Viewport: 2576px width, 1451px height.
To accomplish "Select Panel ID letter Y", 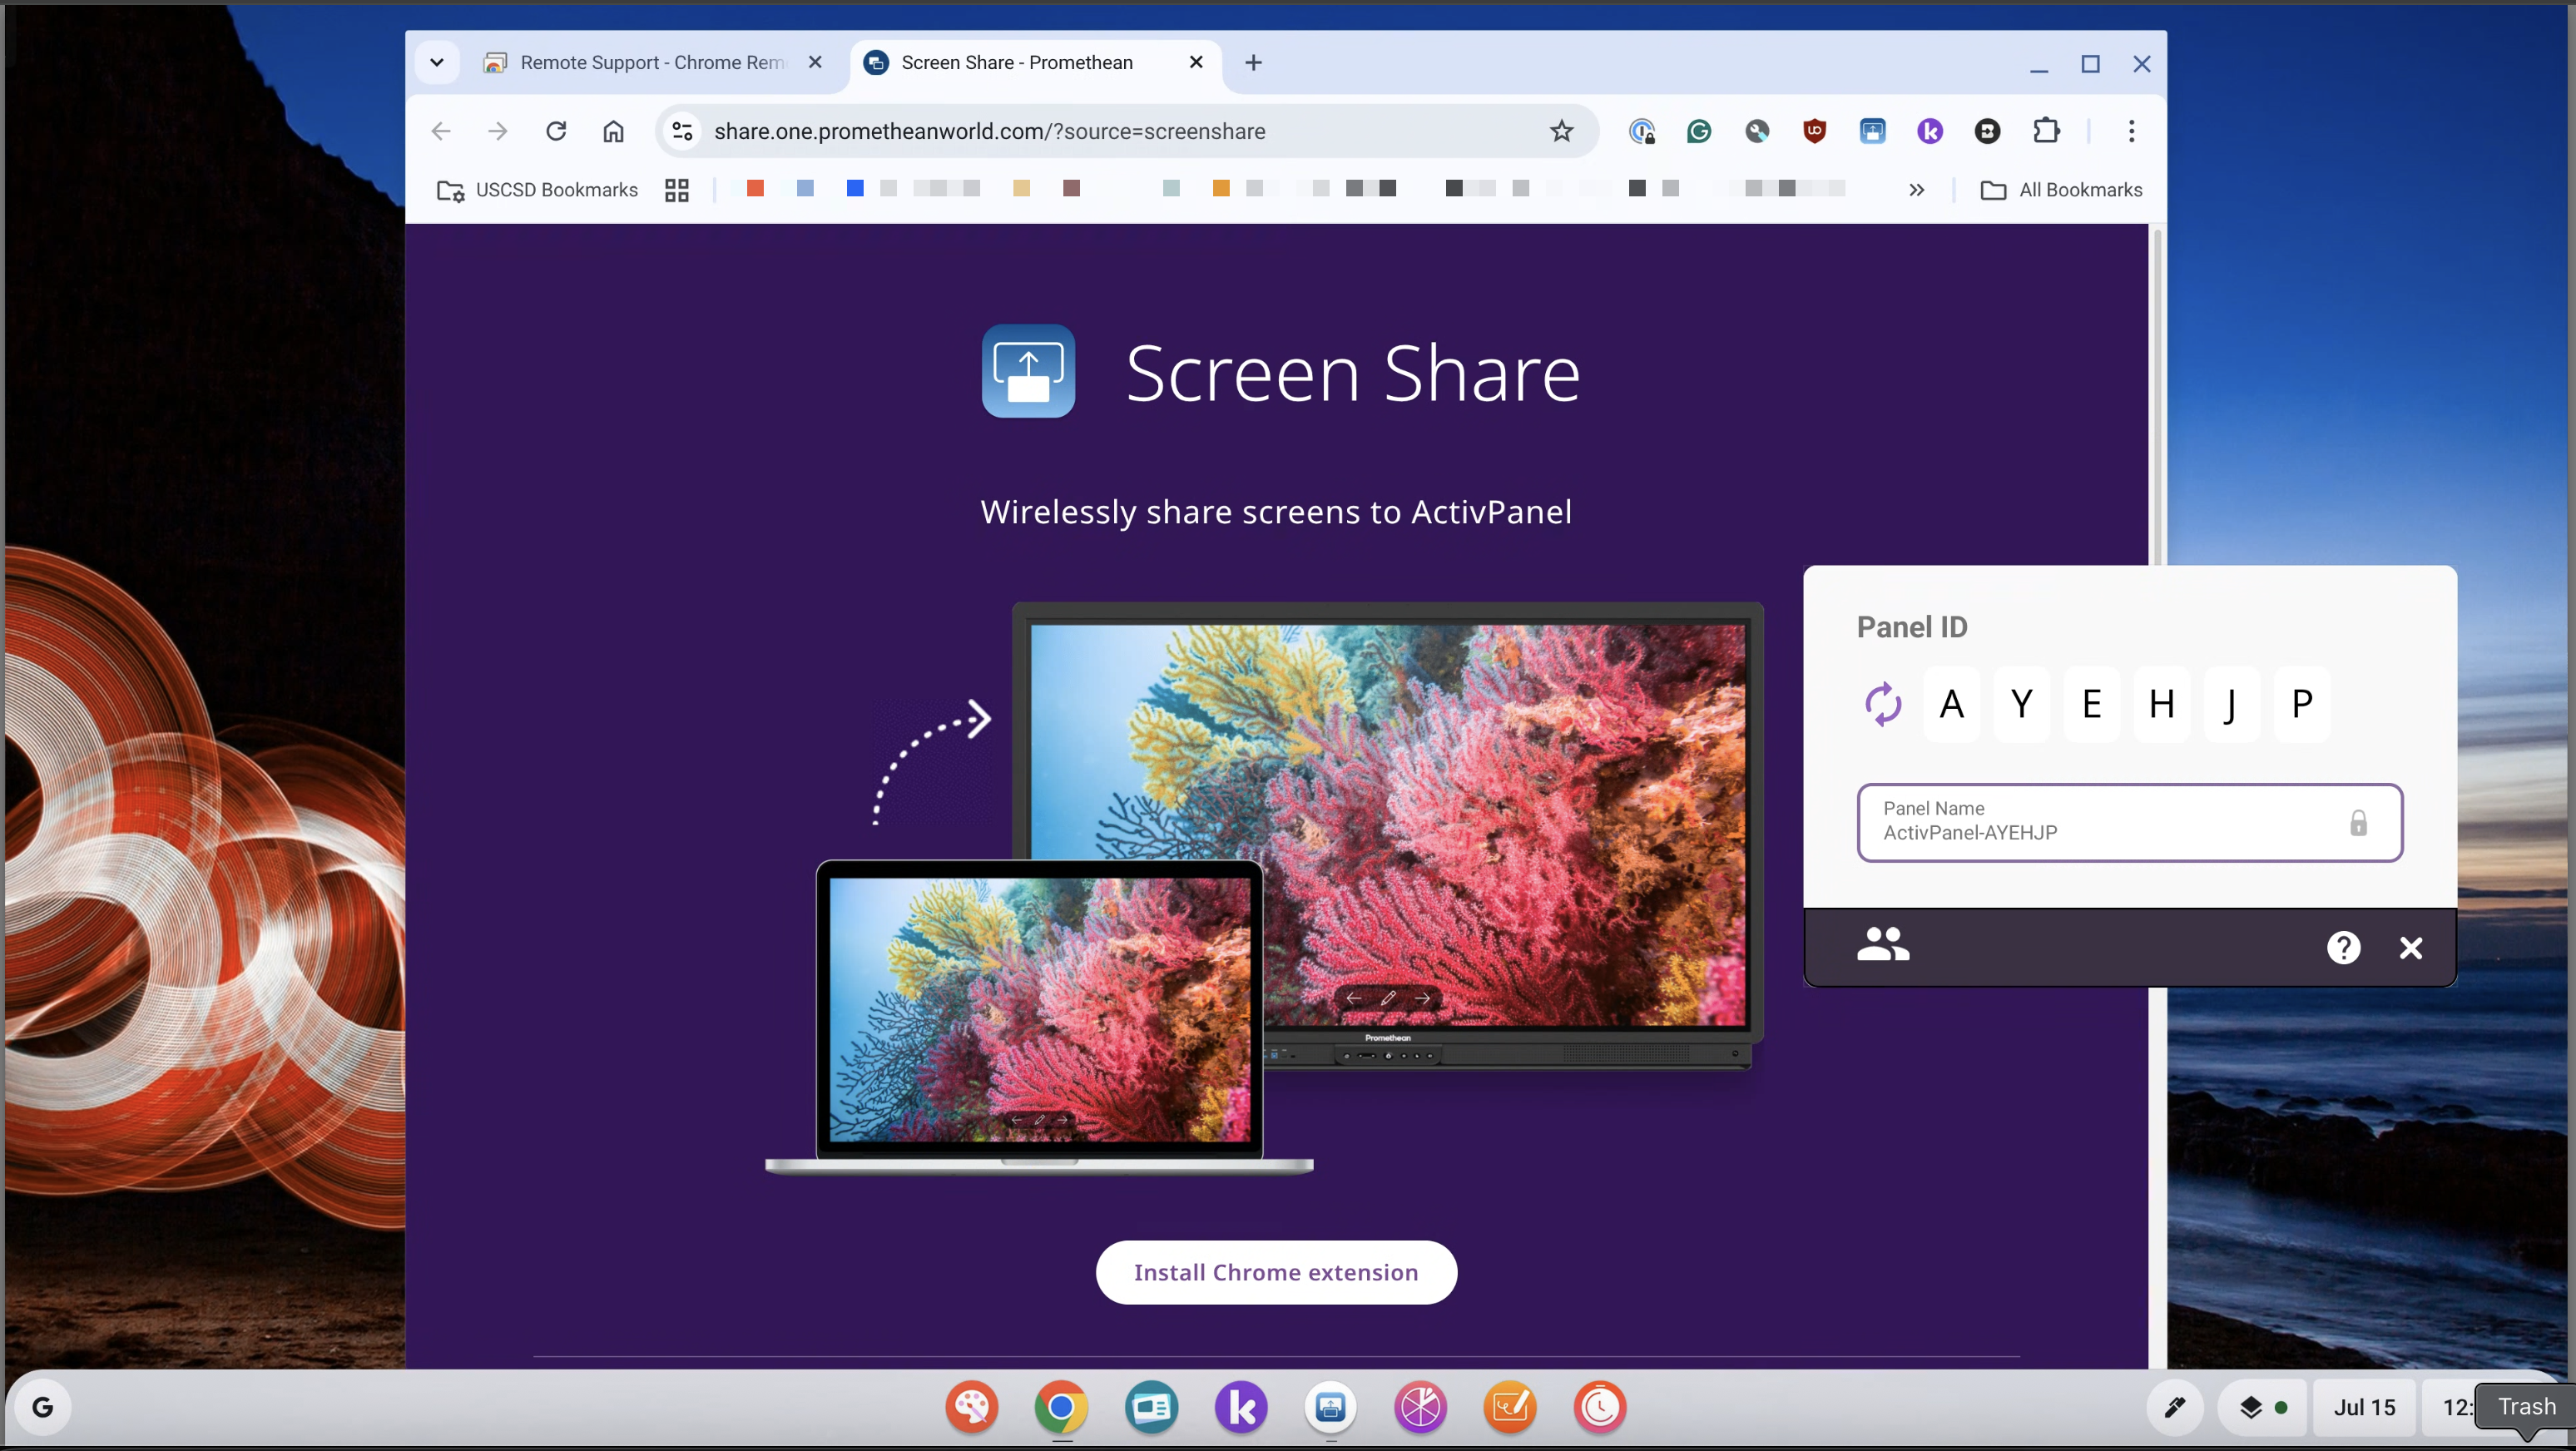I will coord(2021,704).
